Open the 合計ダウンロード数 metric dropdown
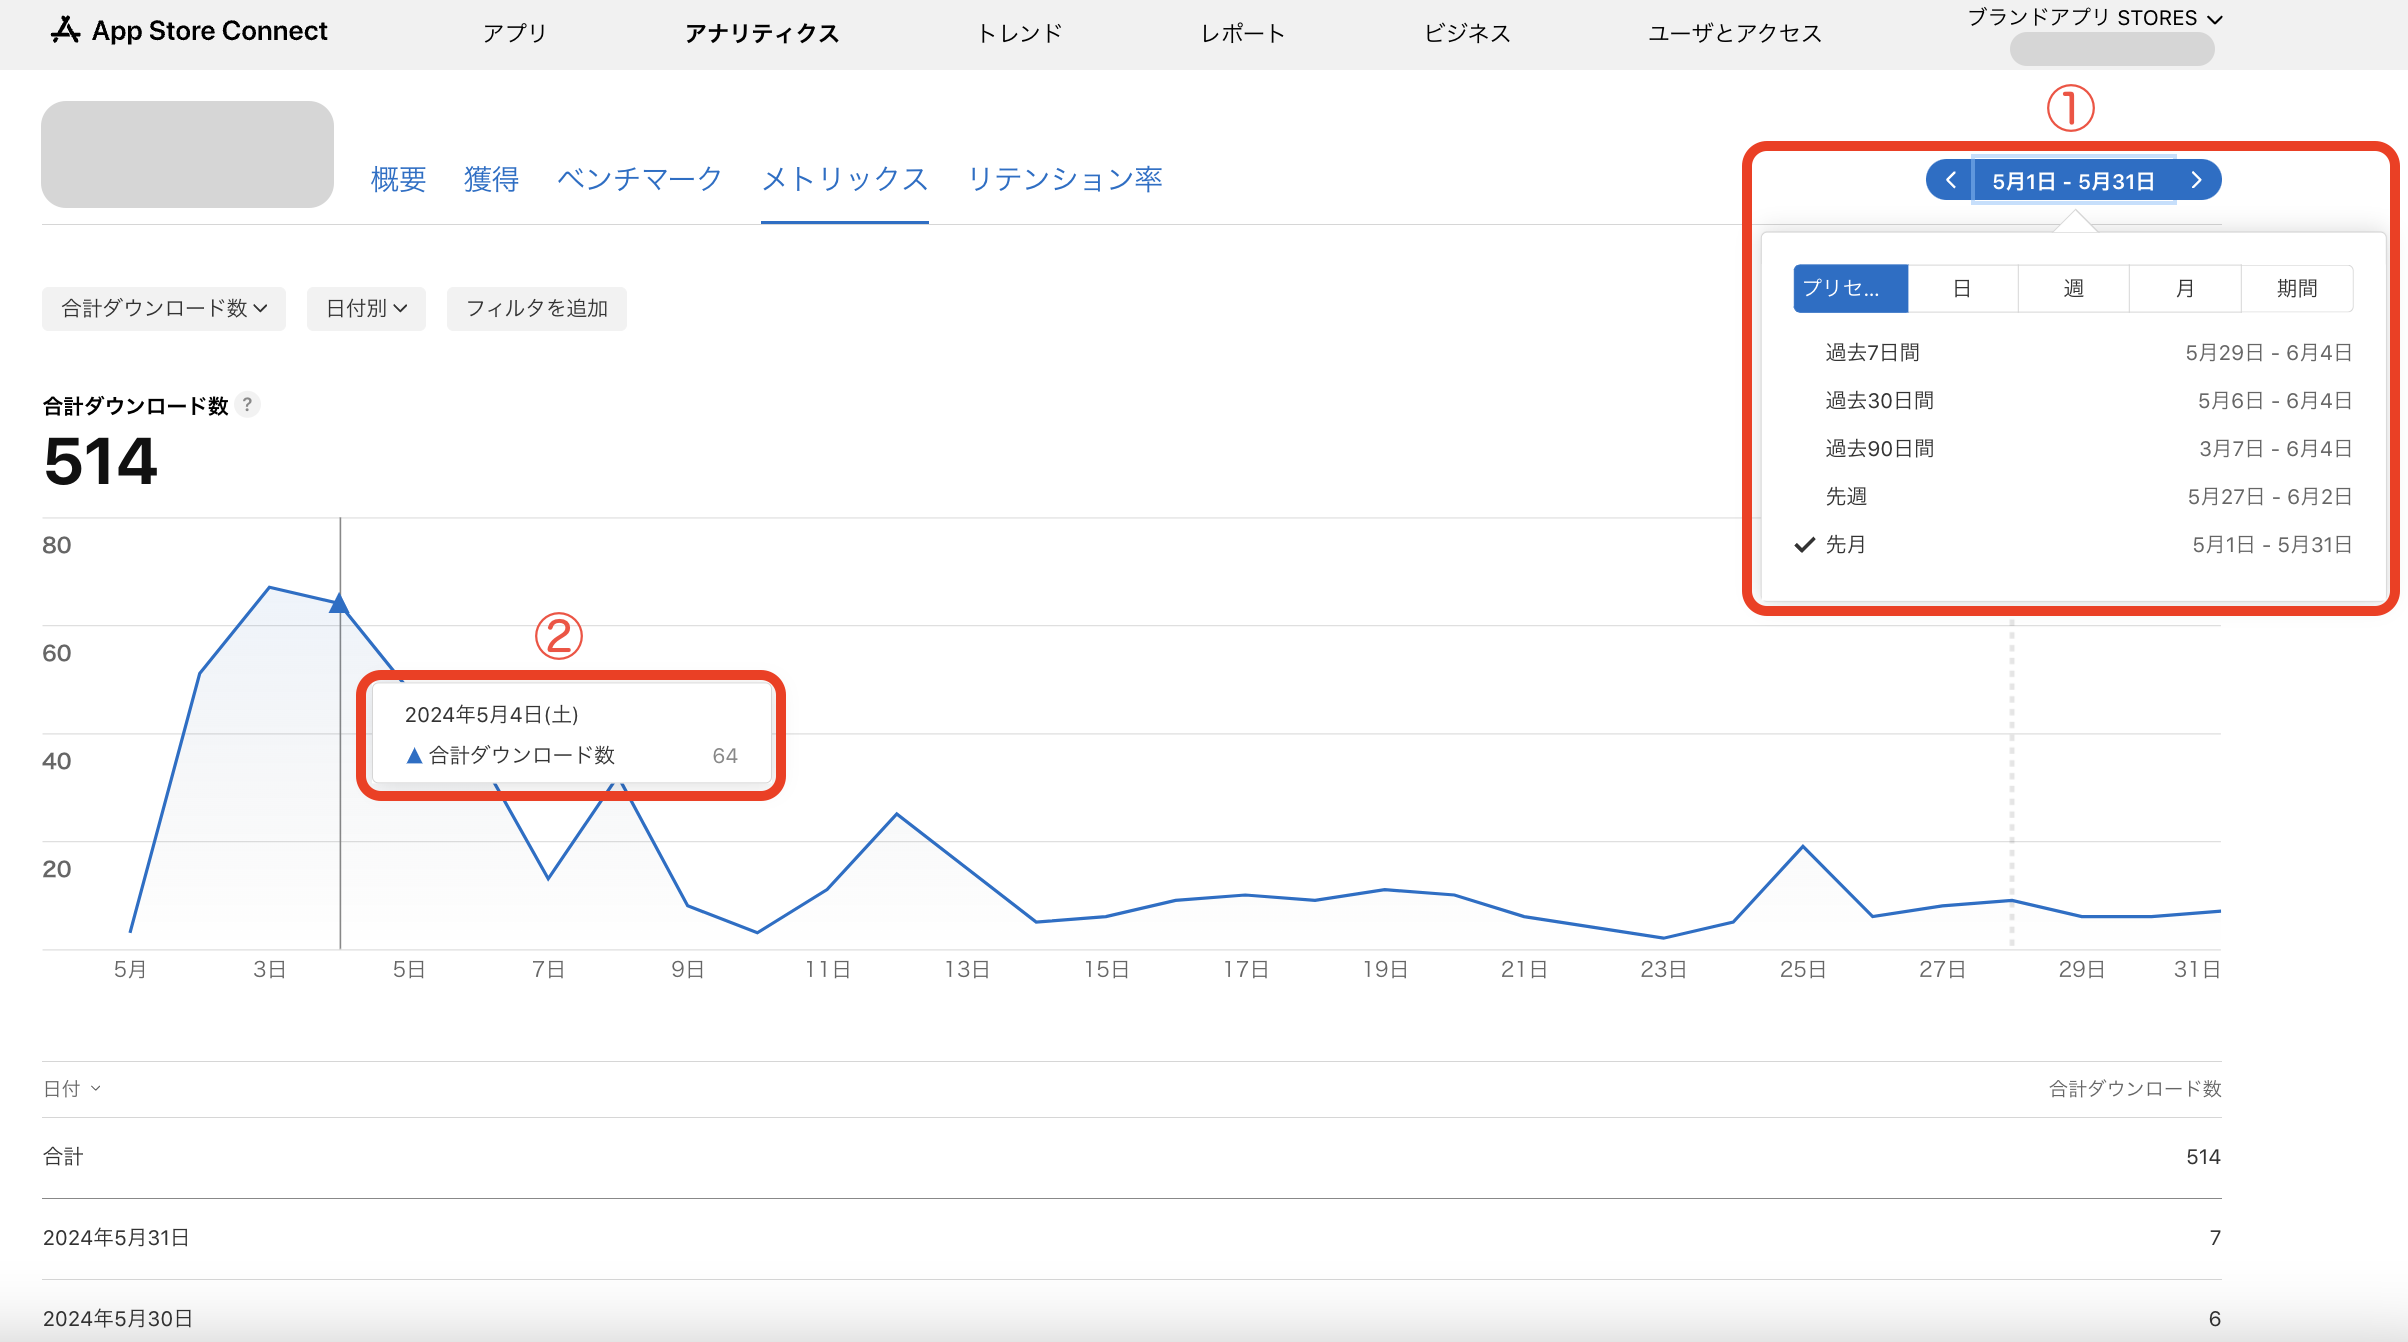 pos(164,308)
